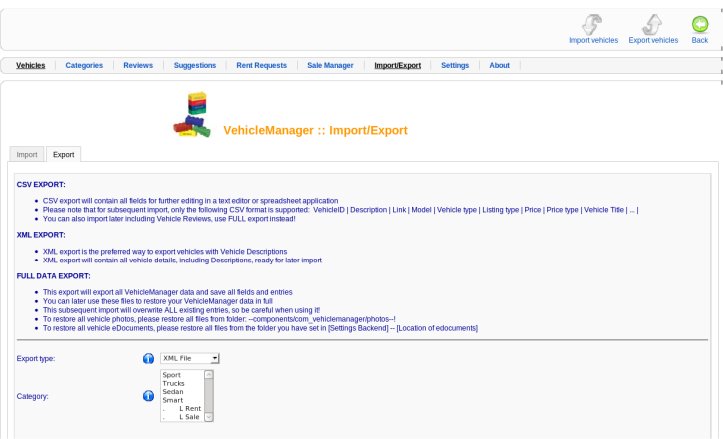Click the Category label
723x439 pixels.
pos(32,396)
